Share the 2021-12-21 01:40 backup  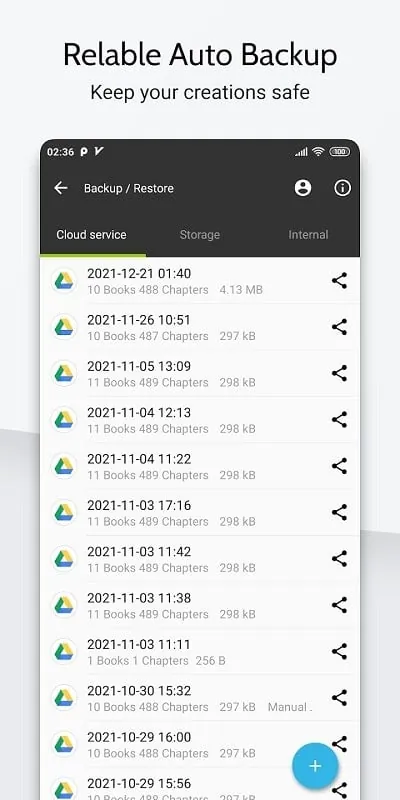coord(339,281)
